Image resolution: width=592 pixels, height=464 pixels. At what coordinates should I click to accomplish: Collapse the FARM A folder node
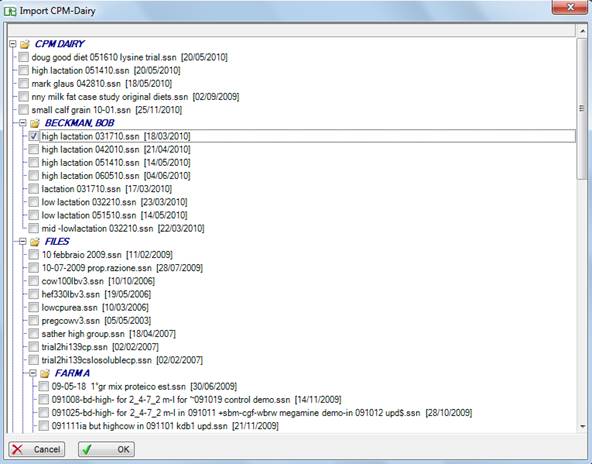tap(33, 373)
